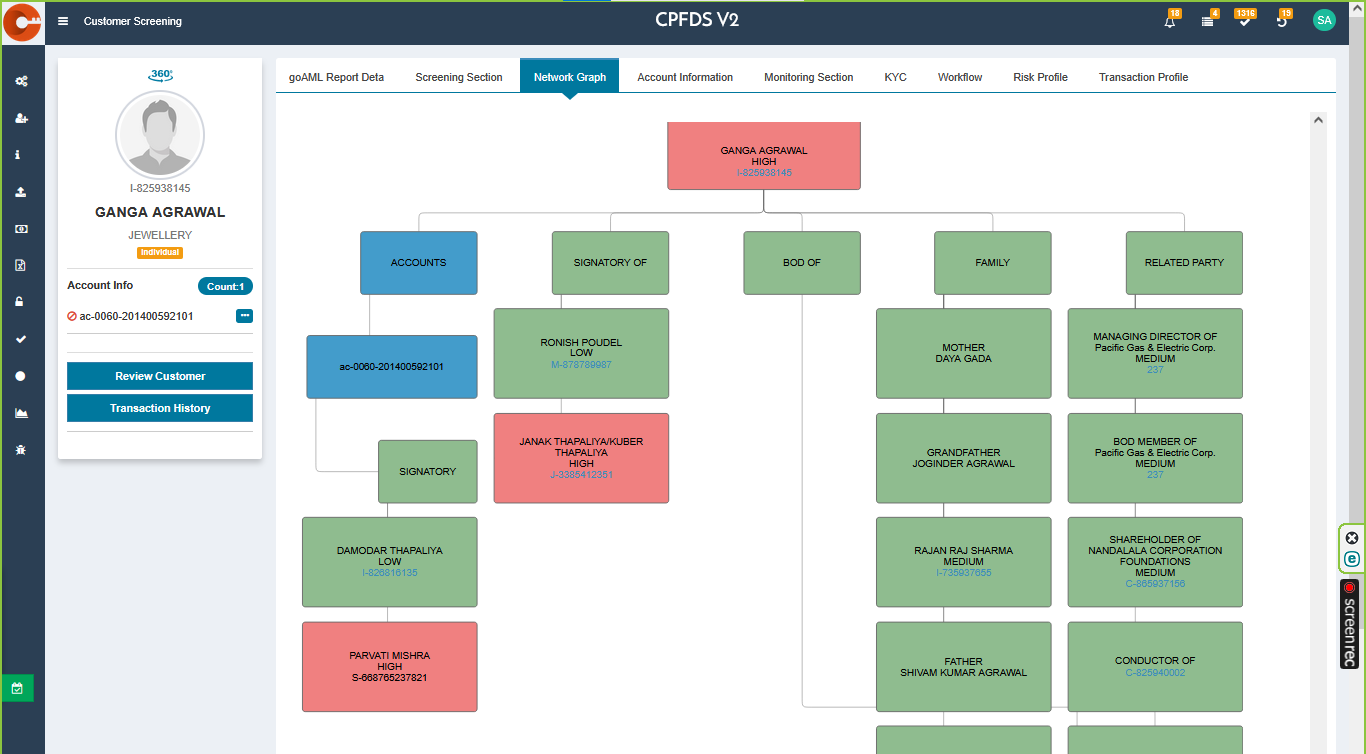Click the Review Customer button
The width and height of the screenshot is (1366, 754).
[x=160, y=376]
